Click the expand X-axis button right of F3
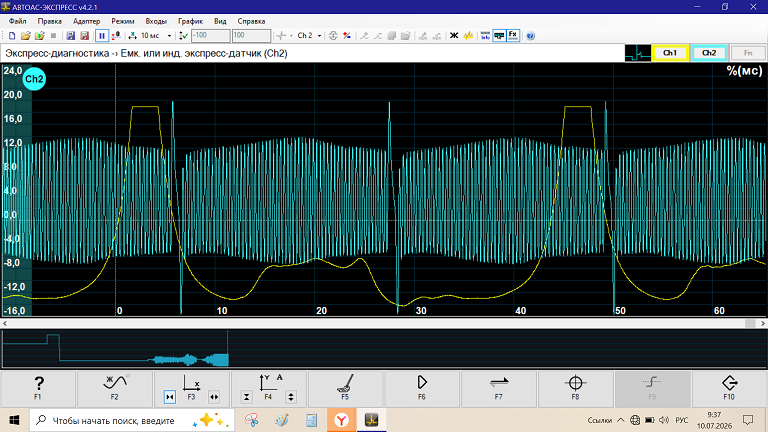 [x=214, y=397]
